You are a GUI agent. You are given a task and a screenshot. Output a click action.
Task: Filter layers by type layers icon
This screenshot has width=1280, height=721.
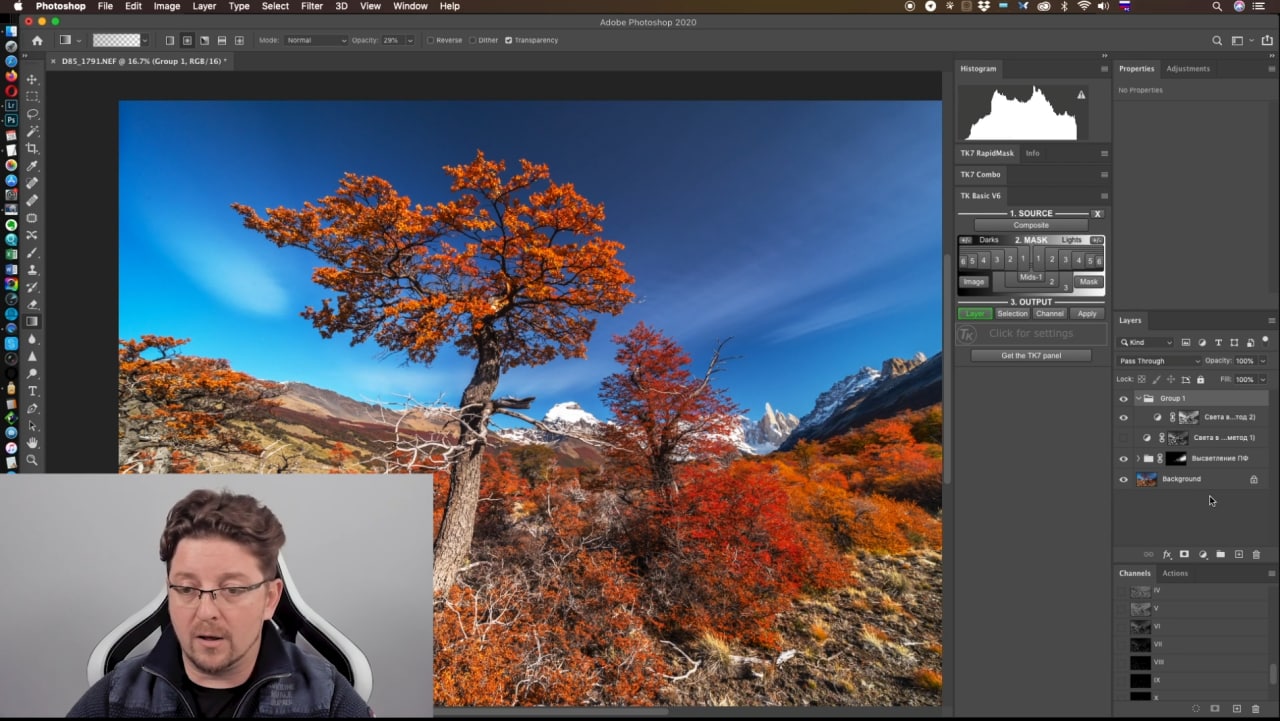(1218, 343)
